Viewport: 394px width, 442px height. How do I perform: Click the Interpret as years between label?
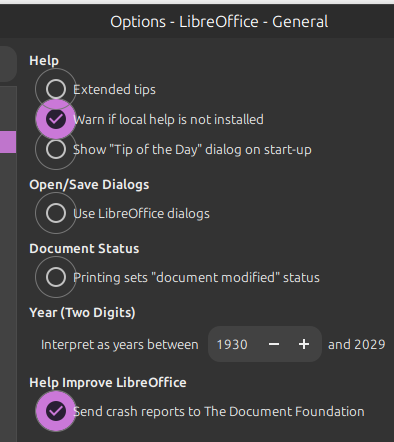(120, 345)
